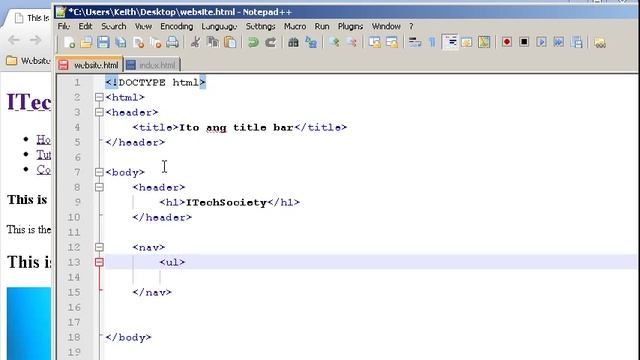The width and height of the screenshot is (640, 360).
Task: Click the Tu link in browser page
Action: [43, 155]
